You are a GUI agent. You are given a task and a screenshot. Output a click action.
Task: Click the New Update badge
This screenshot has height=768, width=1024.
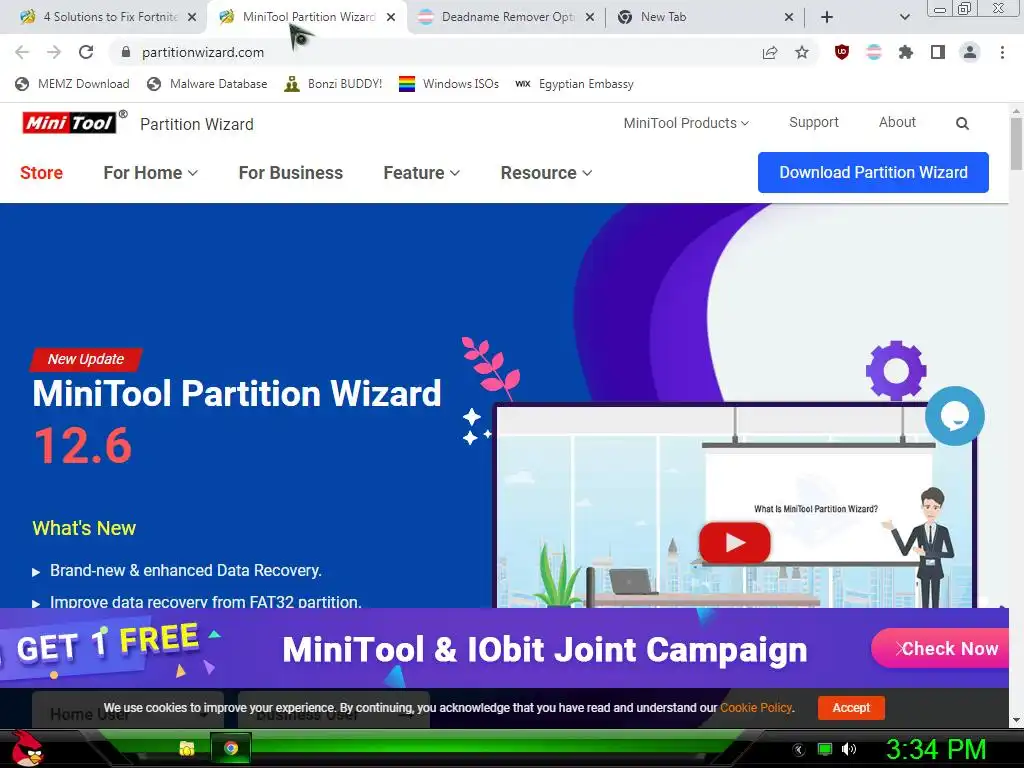coord(86,359)
